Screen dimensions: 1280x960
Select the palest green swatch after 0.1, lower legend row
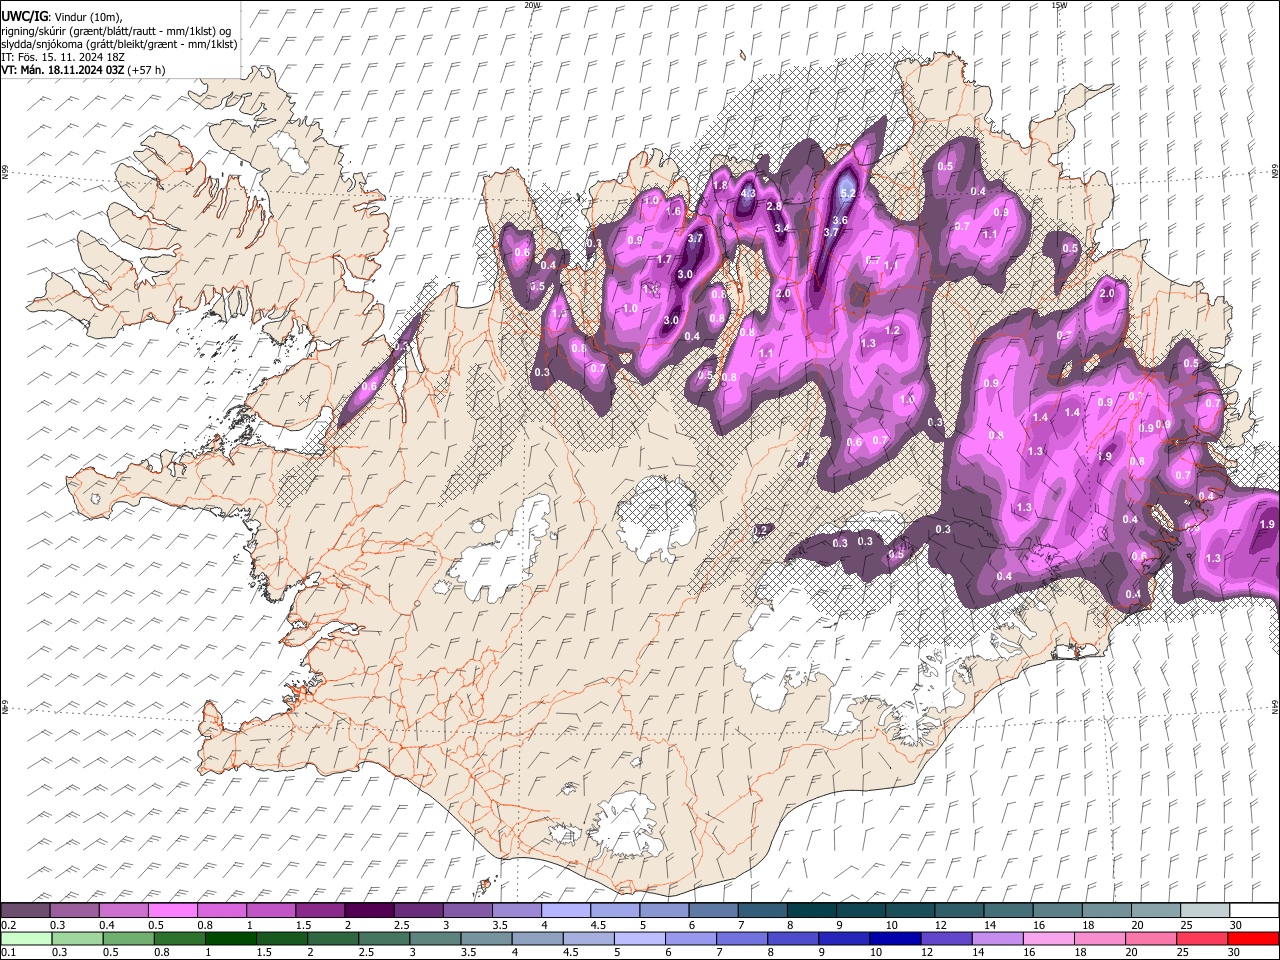[x=26, y=938]
